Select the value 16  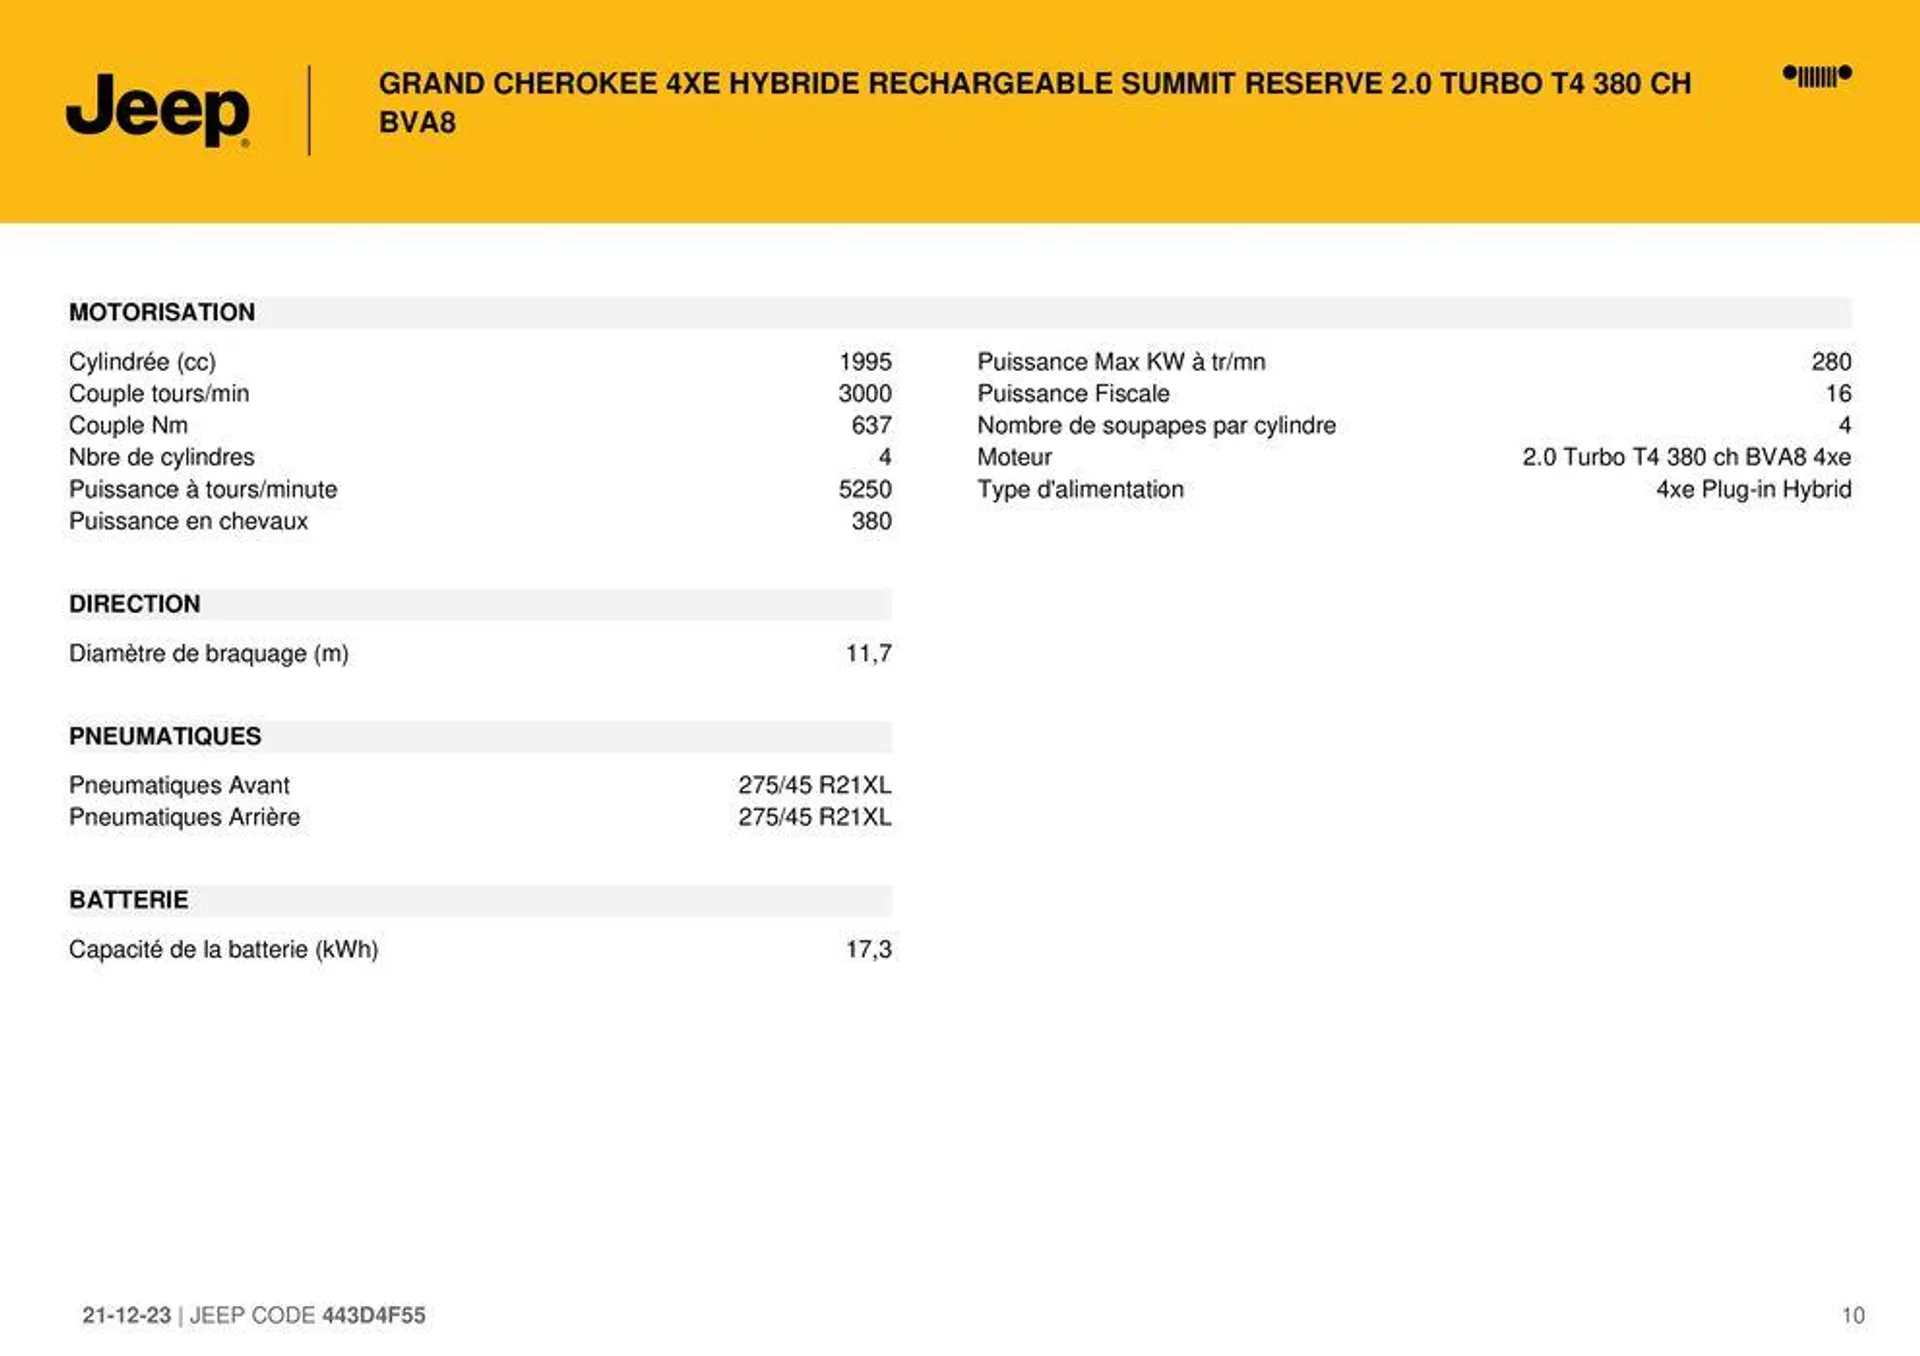(x=1838, y=394)
